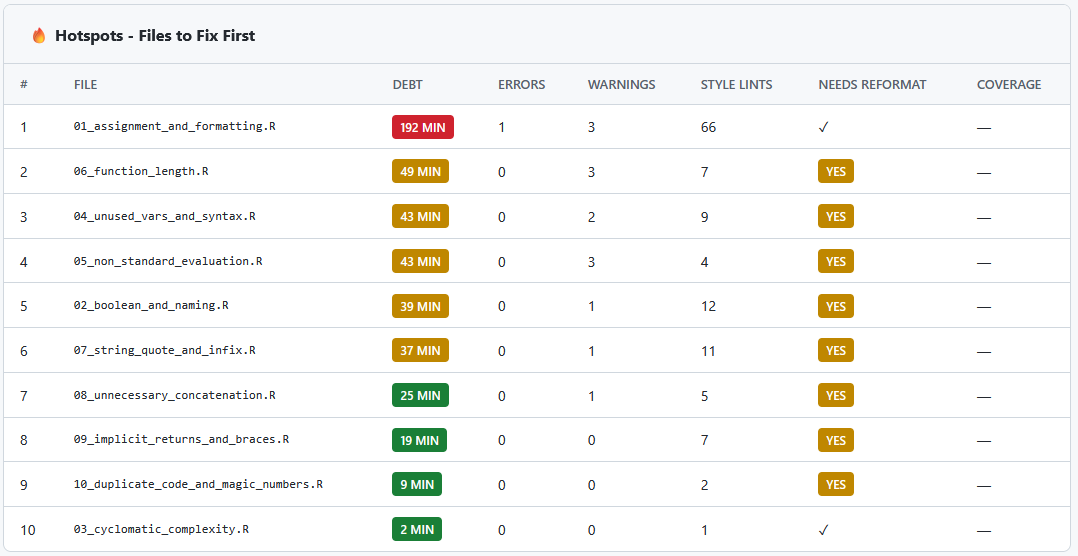Click YES badge for 06_function_length.R
This screenshot has width=1078, height=556.
click(835, 172)
